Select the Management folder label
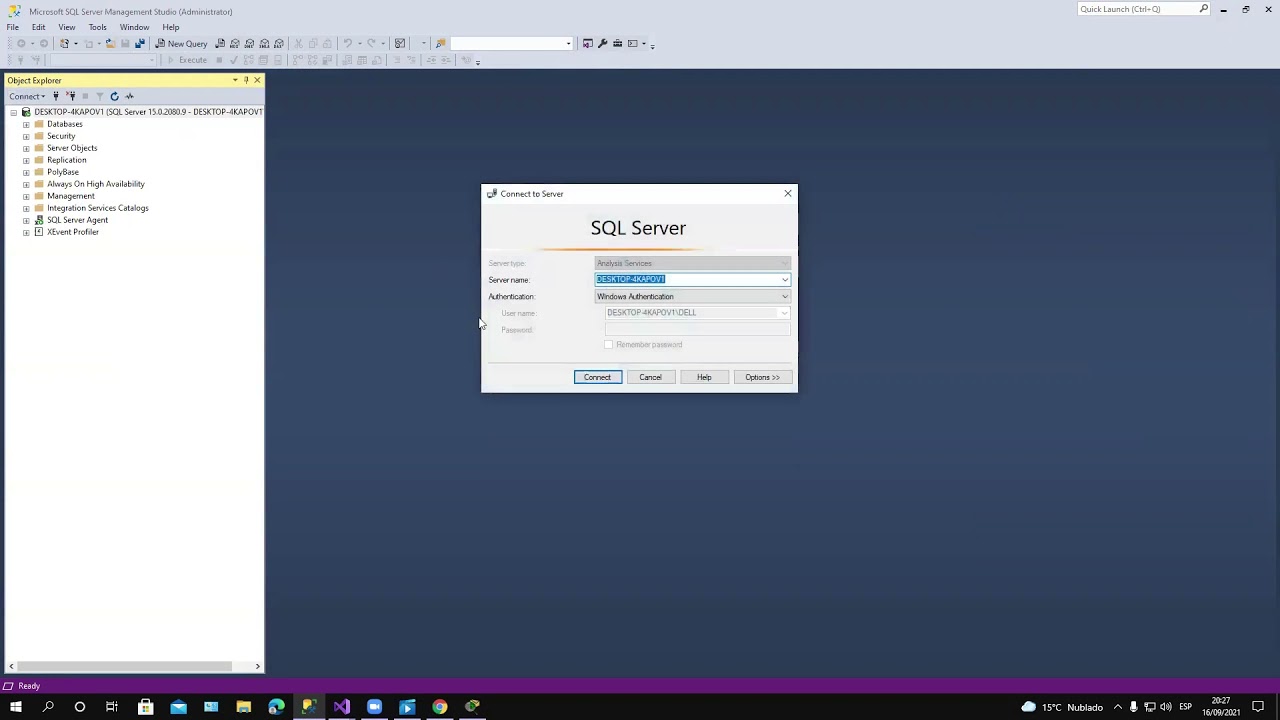Screen dimensions: 1280x720 coord(70,196)
